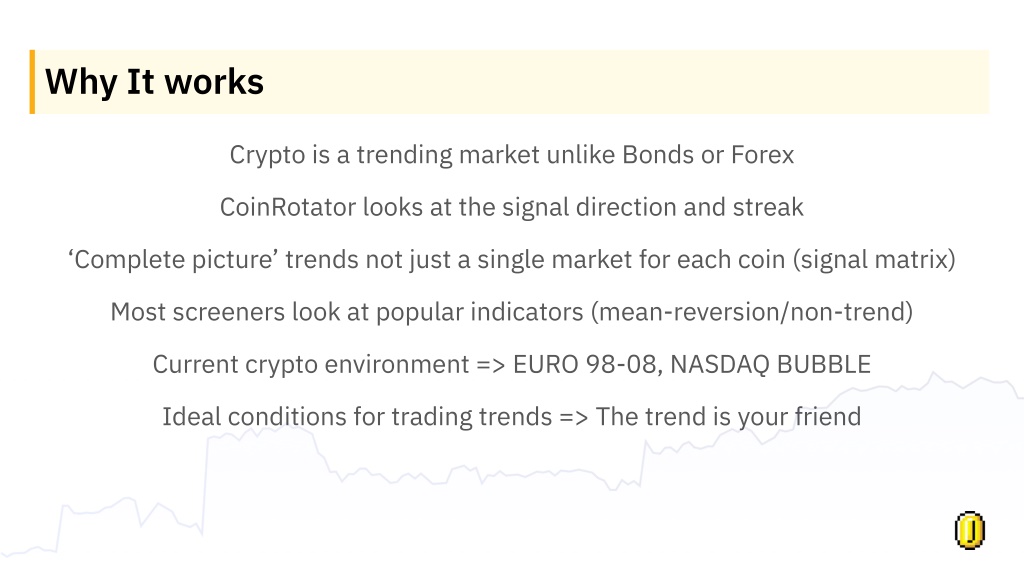Select the 'Complete picture' trends line
The height and width of the screenshot is (576, 1024).
[511, 260]
